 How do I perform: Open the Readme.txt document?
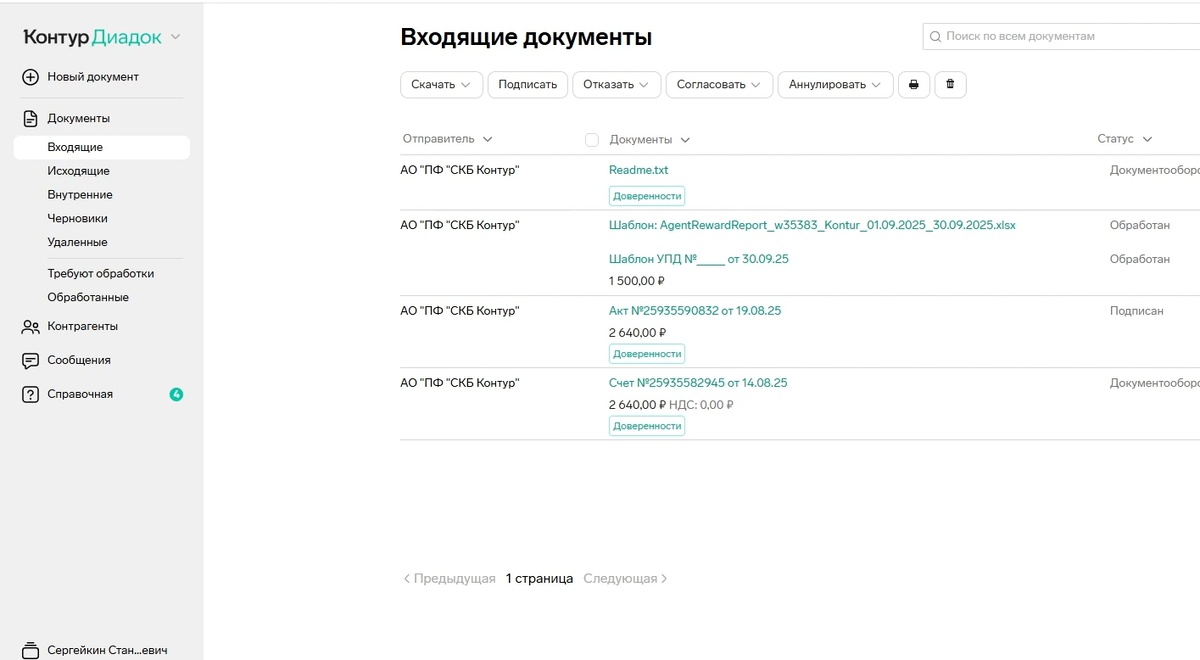click(638, 170)
